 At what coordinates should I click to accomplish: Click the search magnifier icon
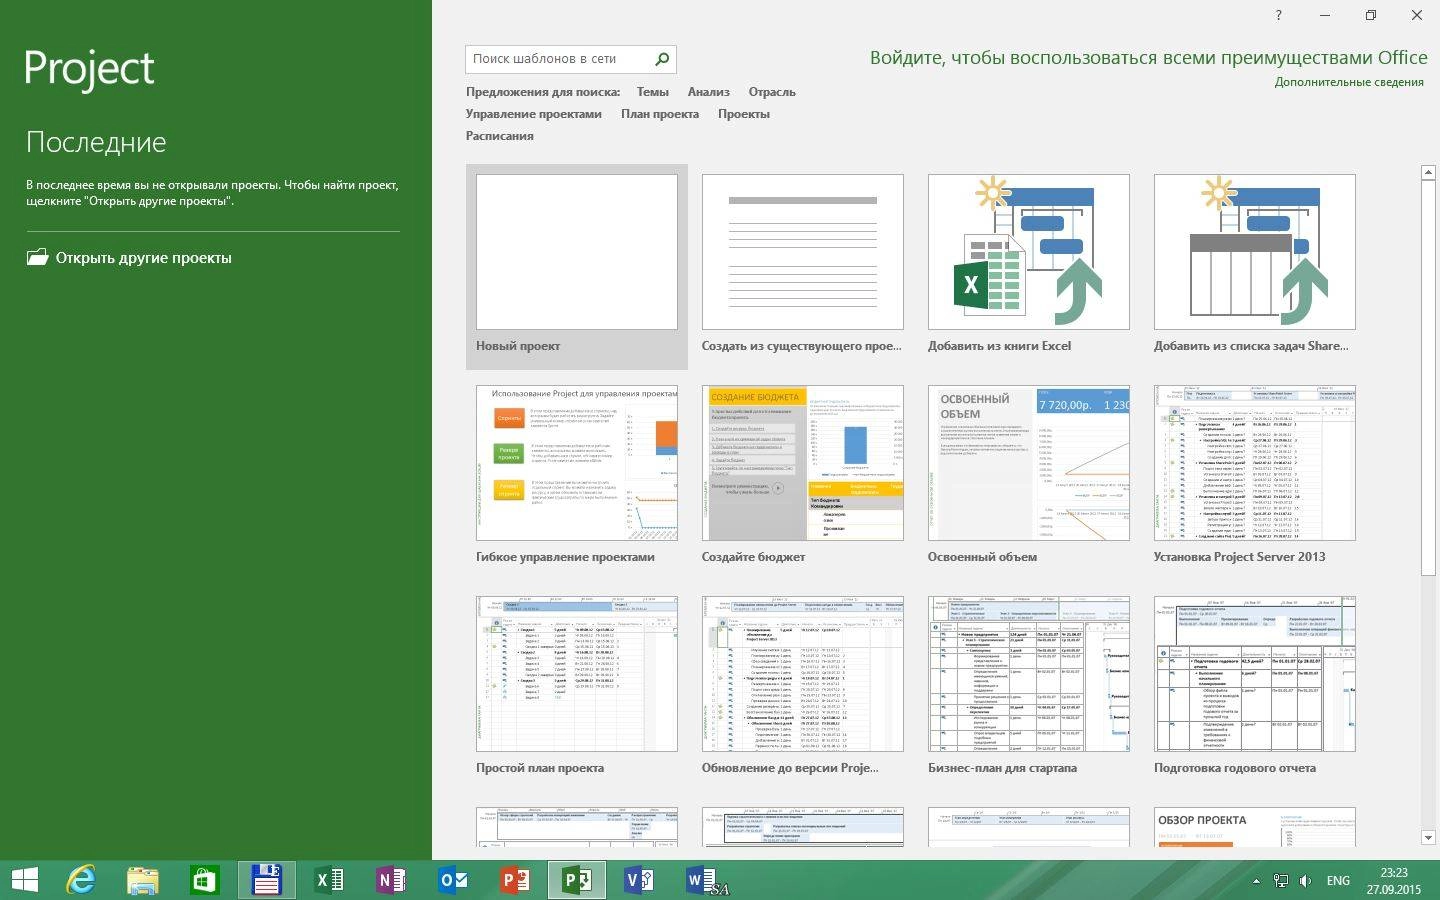[661, 59]
